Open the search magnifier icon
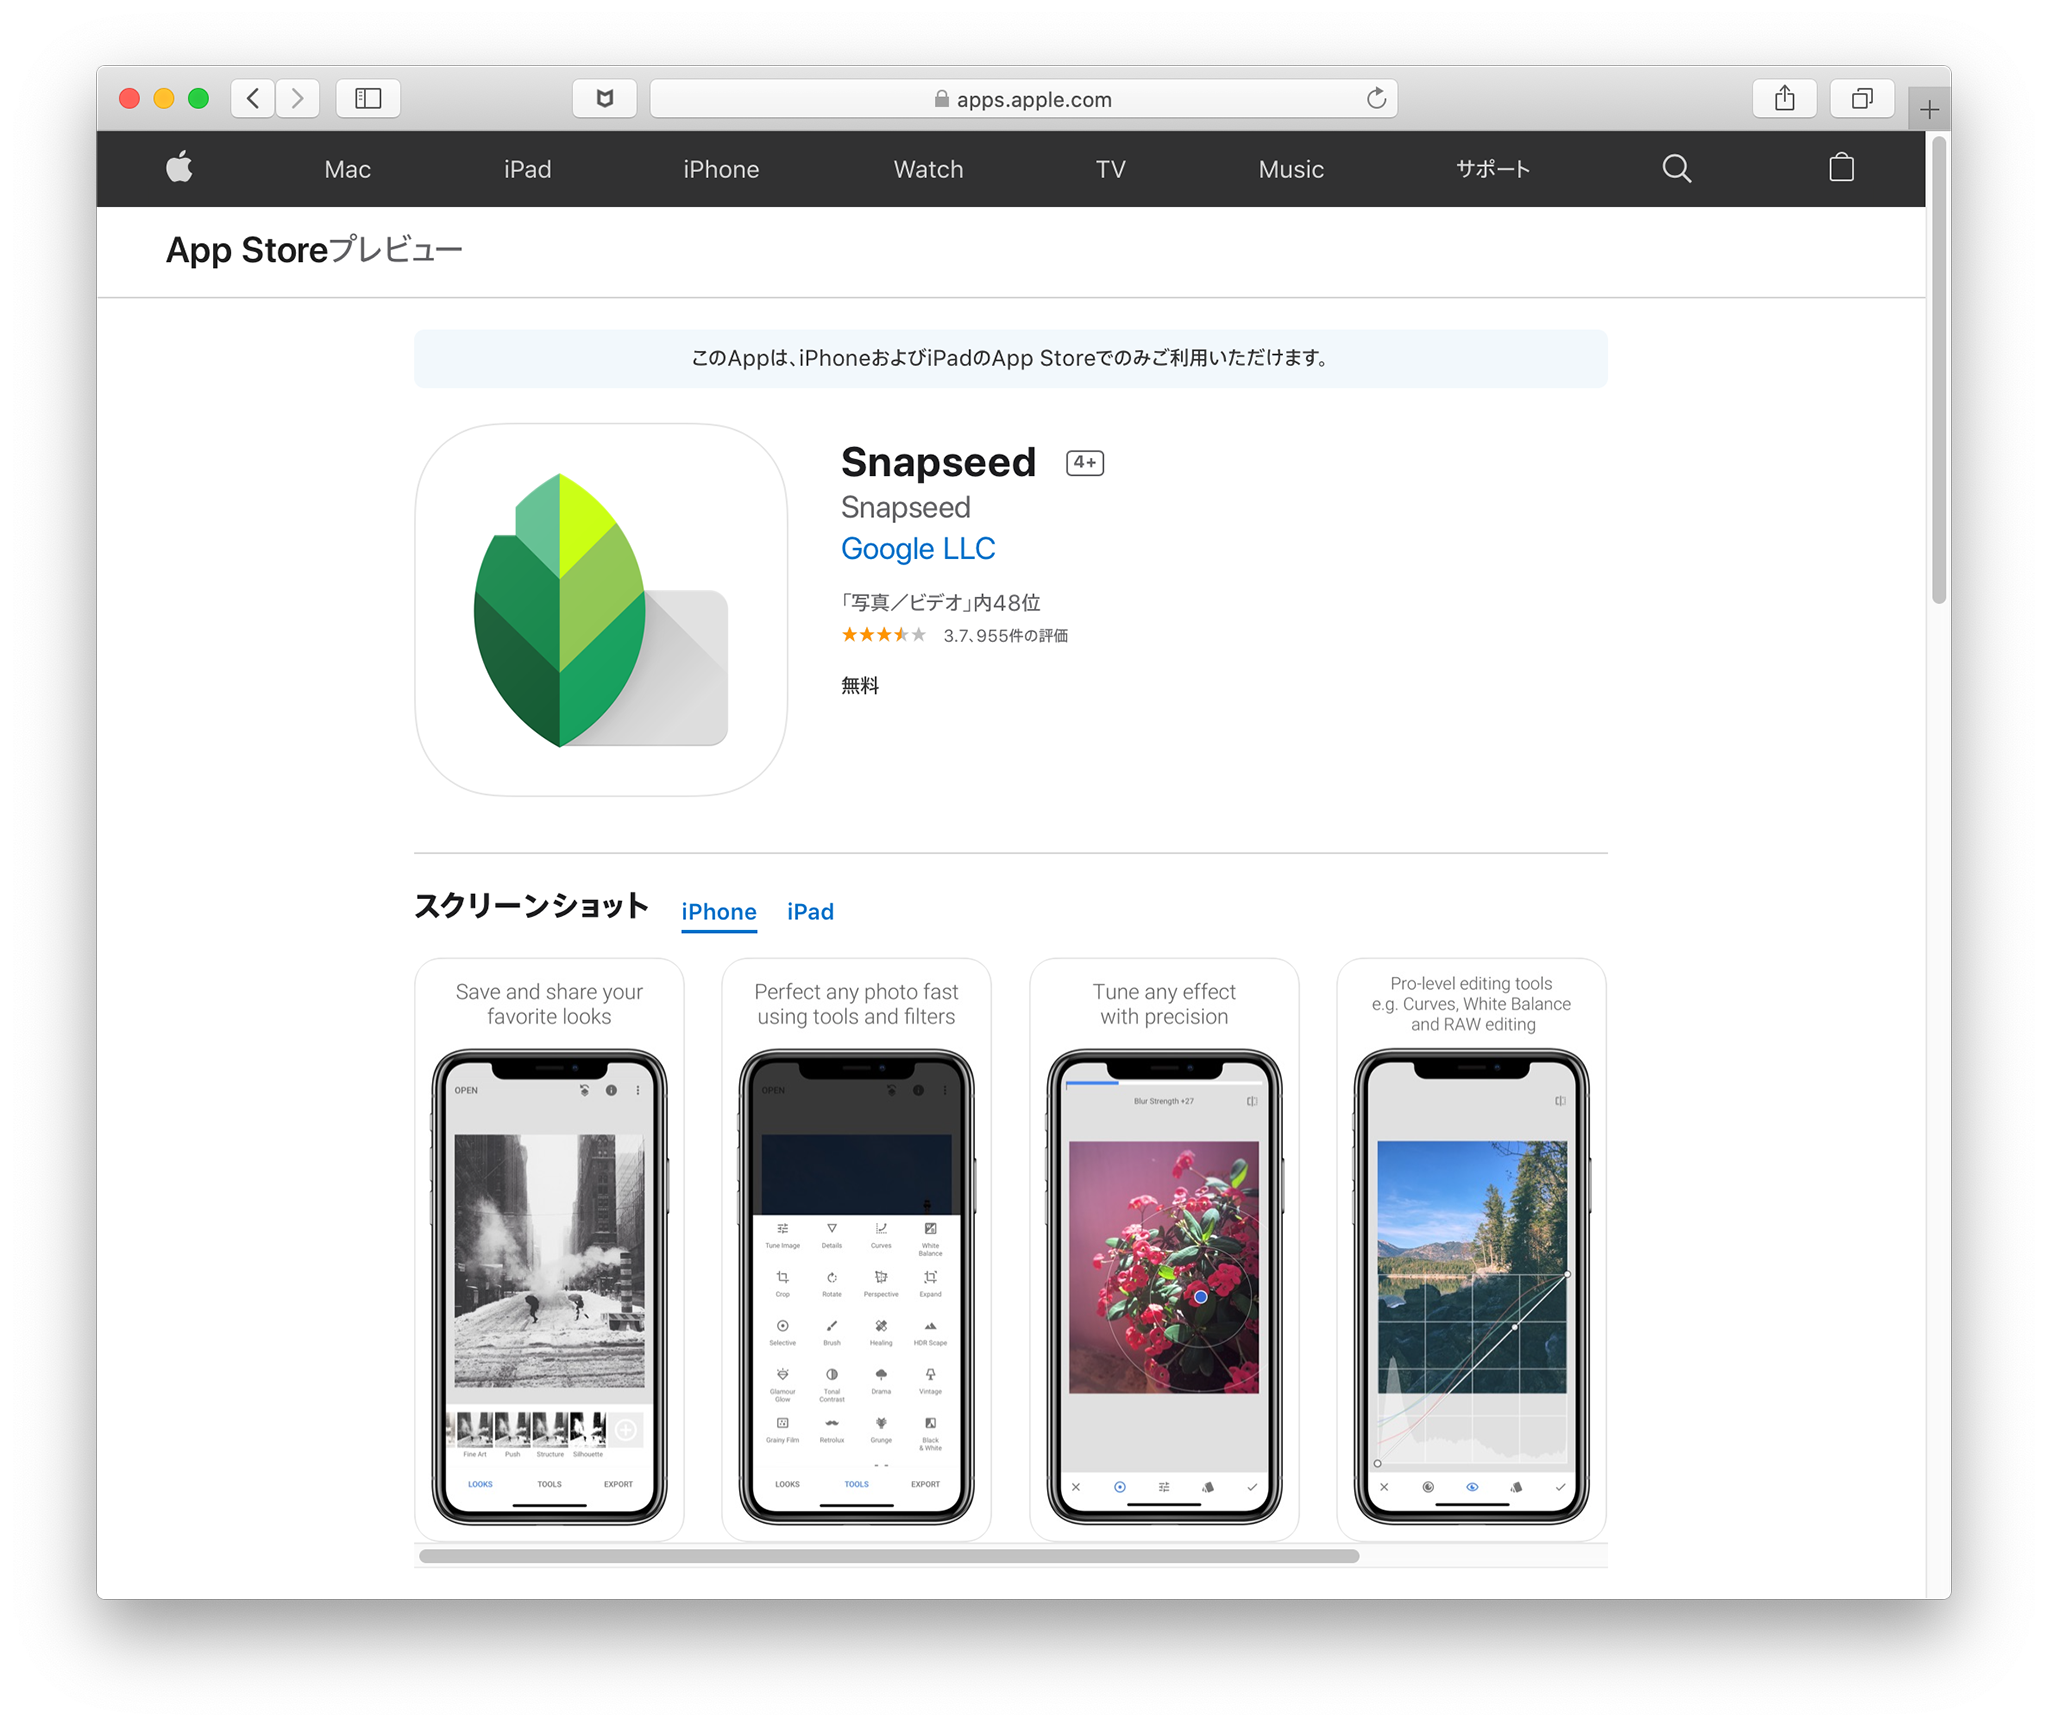 coord(1676,168)
